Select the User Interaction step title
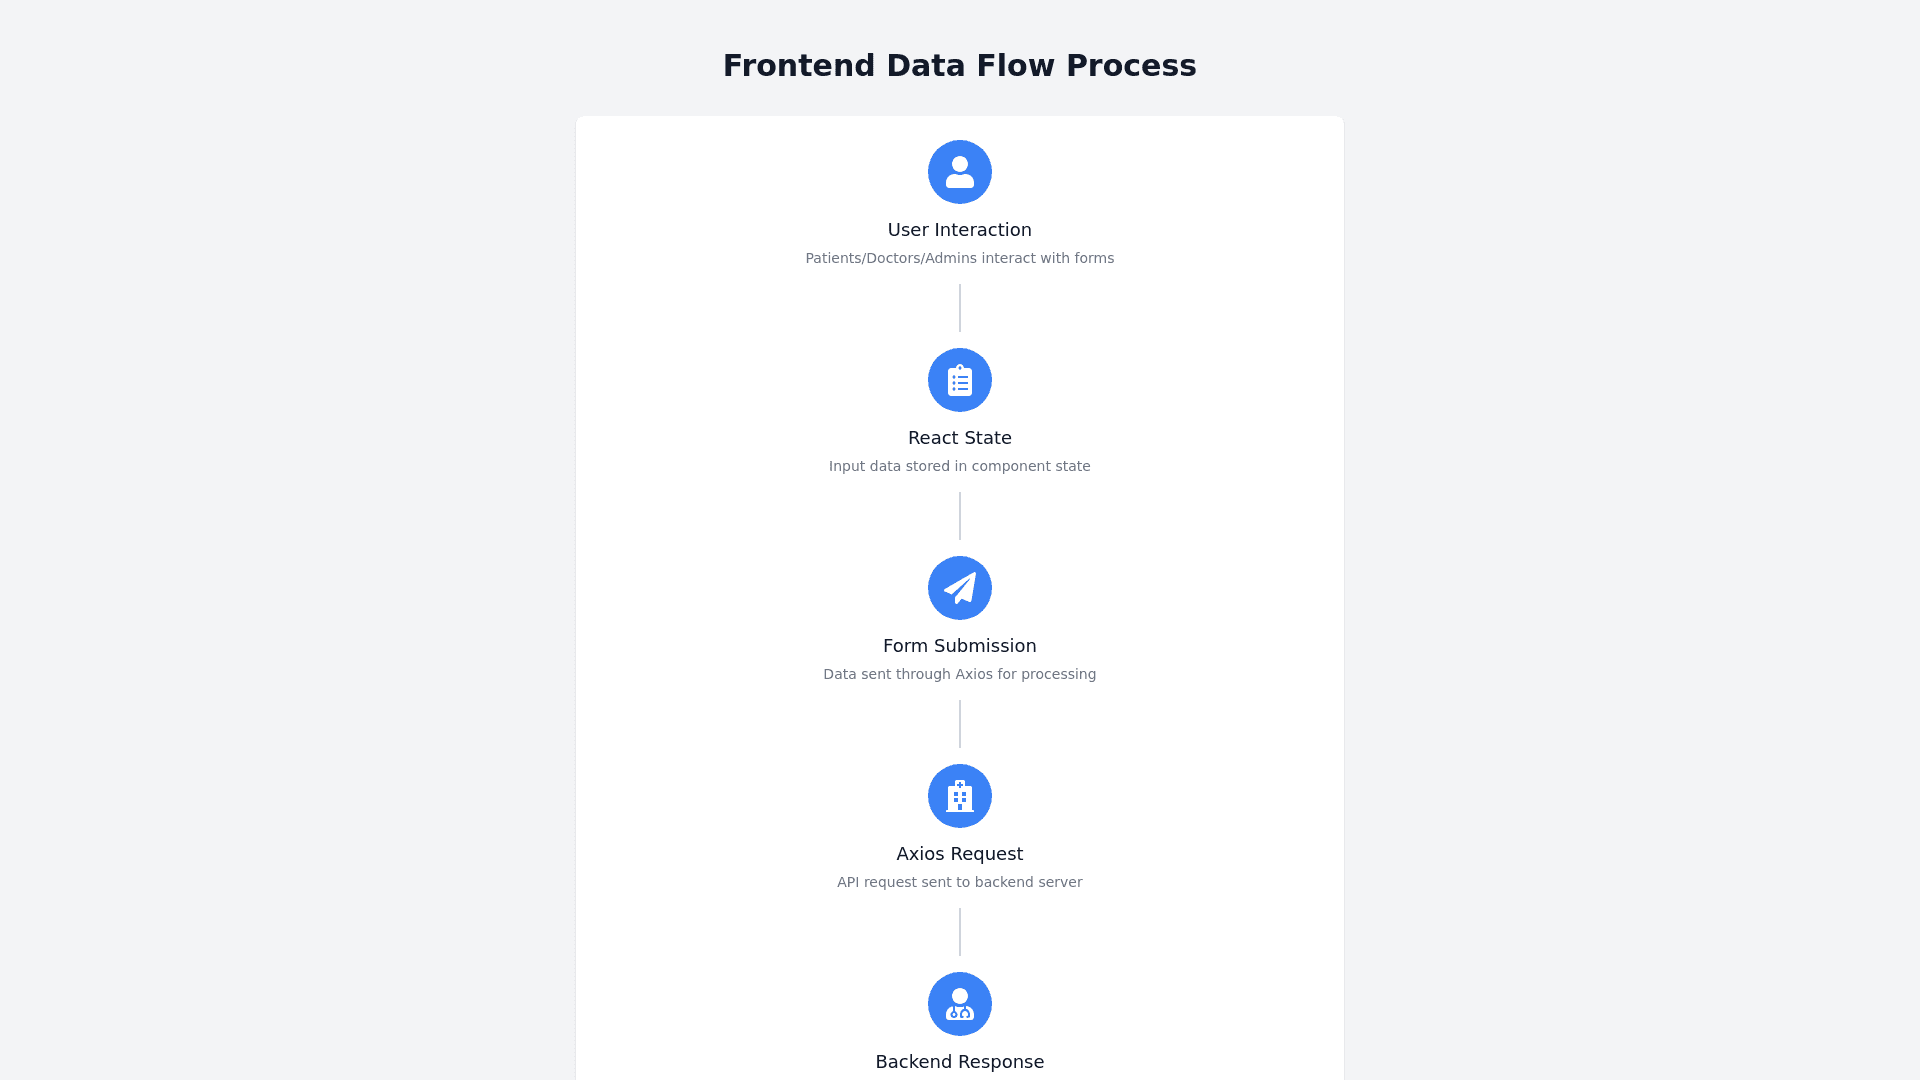1920x1080 pixels. pos(960,230)
